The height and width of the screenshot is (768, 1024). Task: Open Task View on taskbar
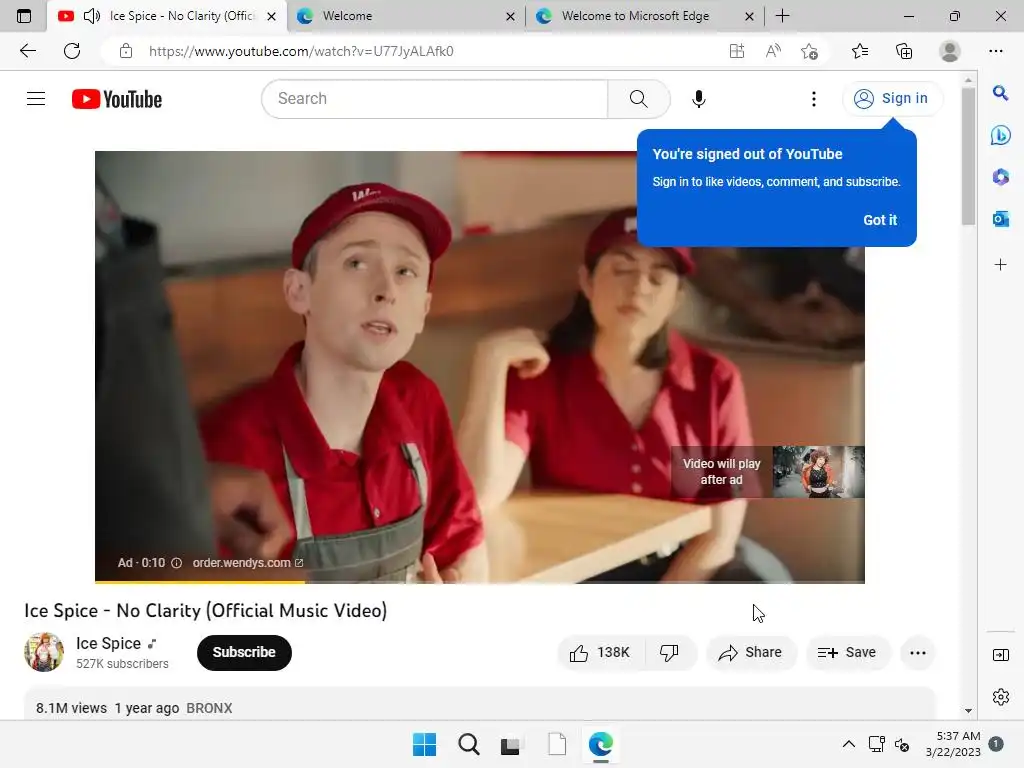coord(511,744)
